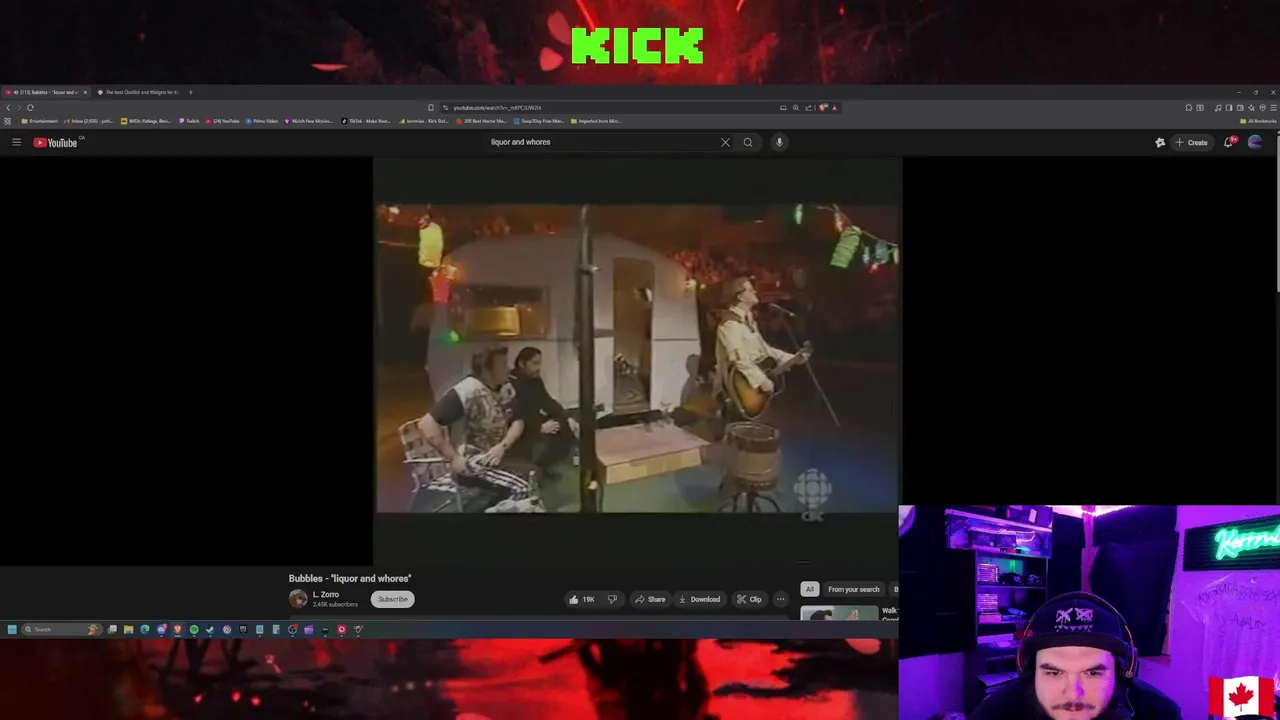This screenshot has width=1280, height=720.
Task: Open the L. Zorro channel avatar
Action: (298, 599)
